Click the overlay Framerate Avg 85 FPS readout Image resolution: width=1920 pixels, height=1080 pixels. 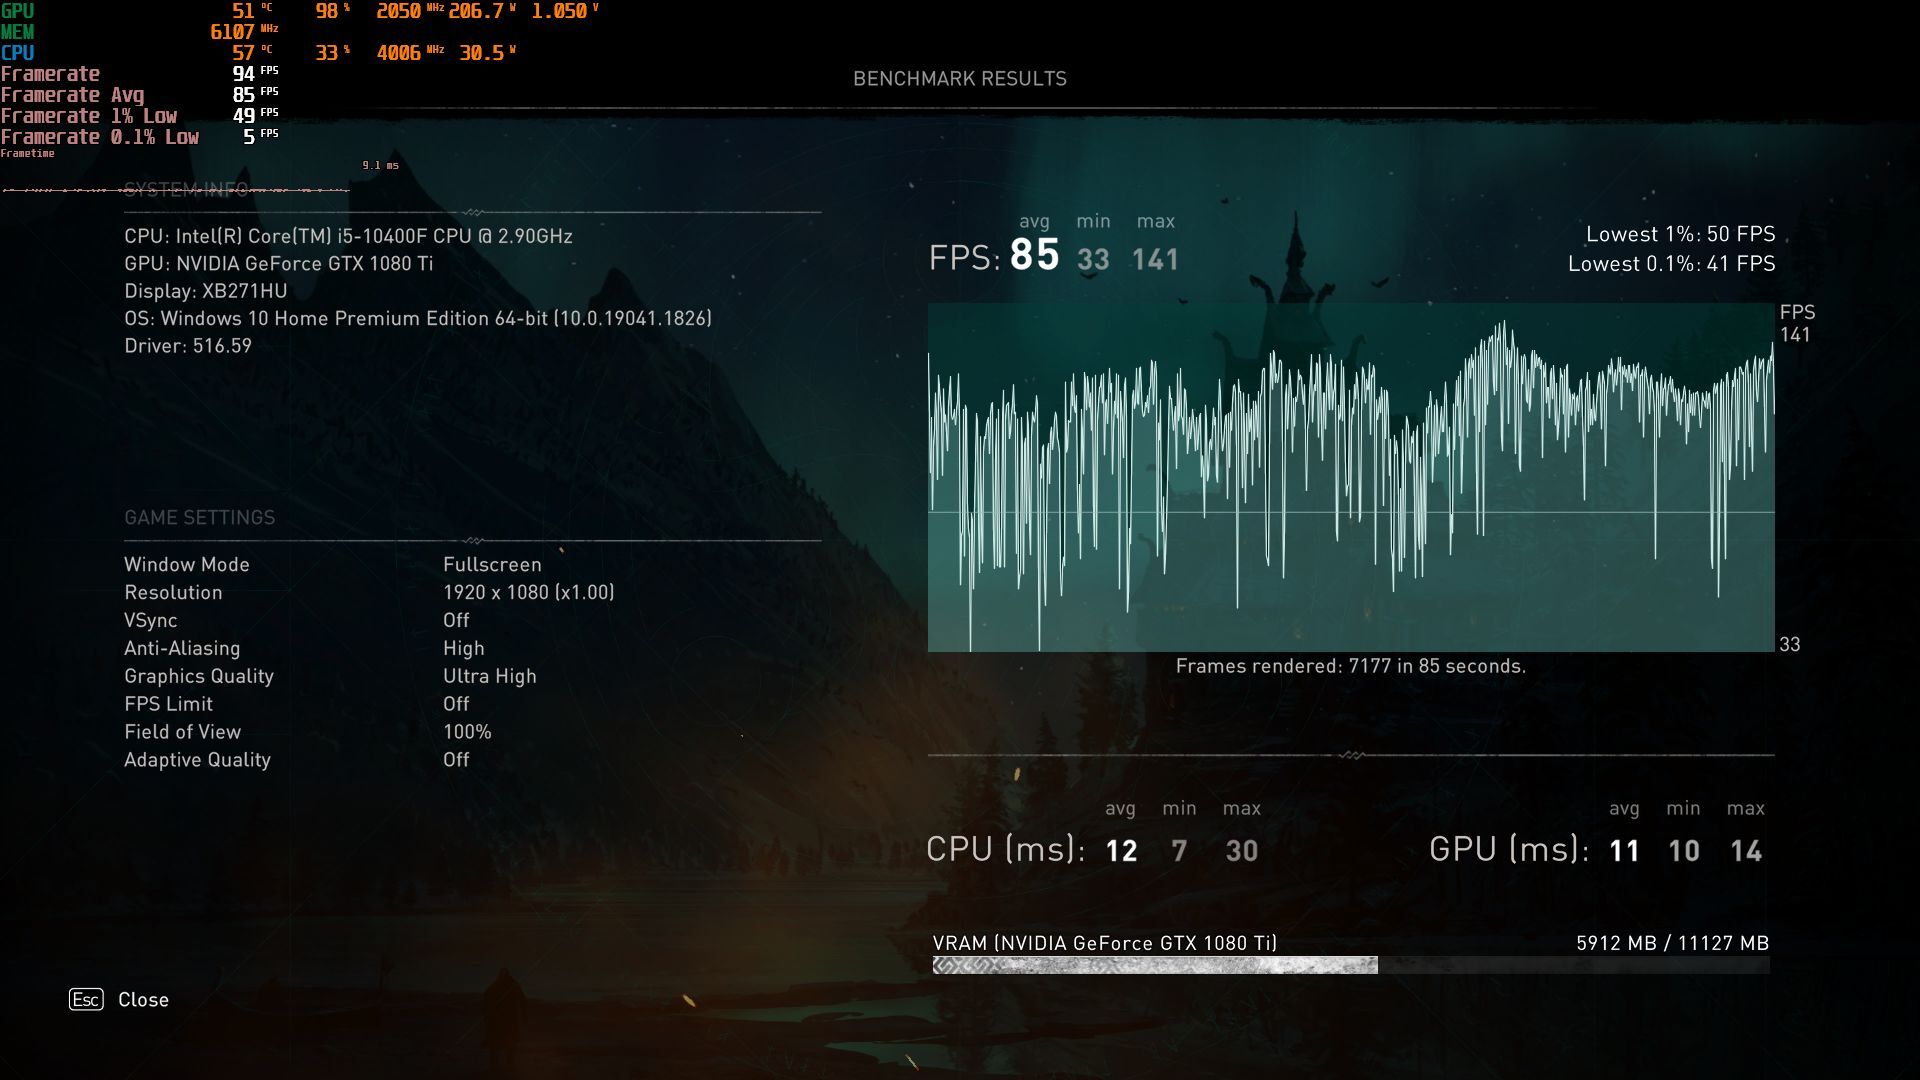click(x=139, y=95)
